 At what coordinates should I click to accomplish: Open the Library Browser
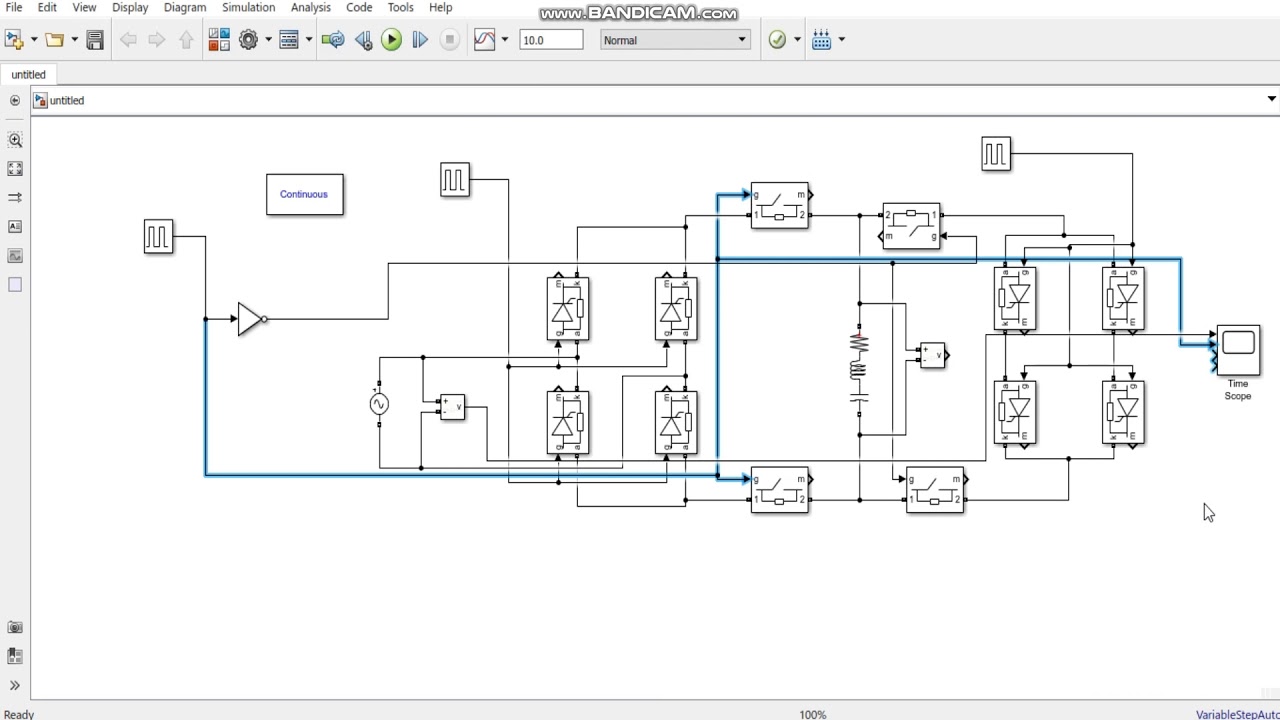tap(219, 40)
